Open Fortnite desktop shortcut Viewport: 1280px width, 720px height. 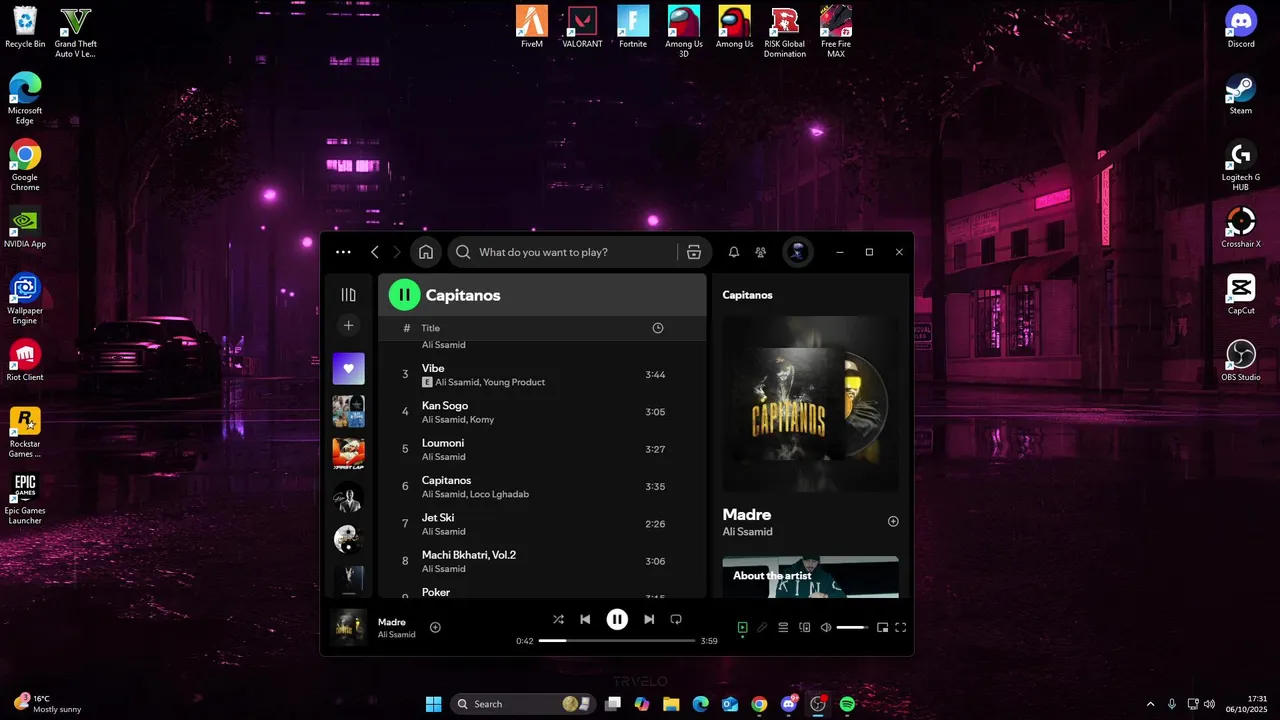tap(633, 27)
